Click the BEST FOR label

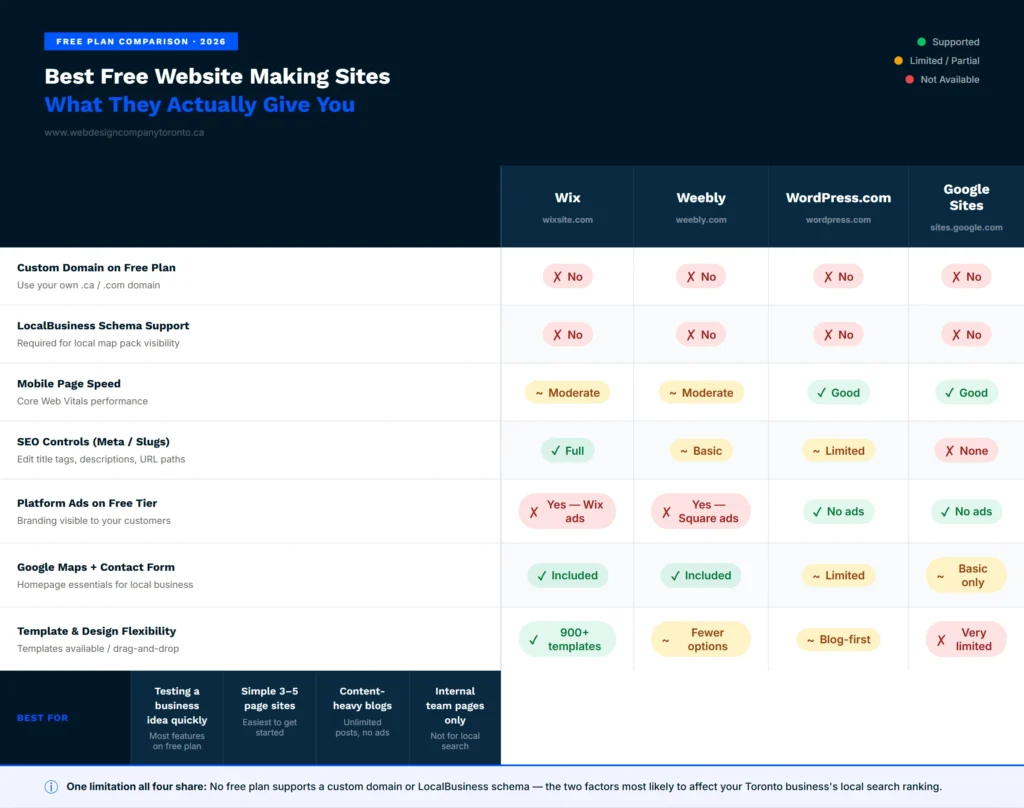click(x=42, y=718)
